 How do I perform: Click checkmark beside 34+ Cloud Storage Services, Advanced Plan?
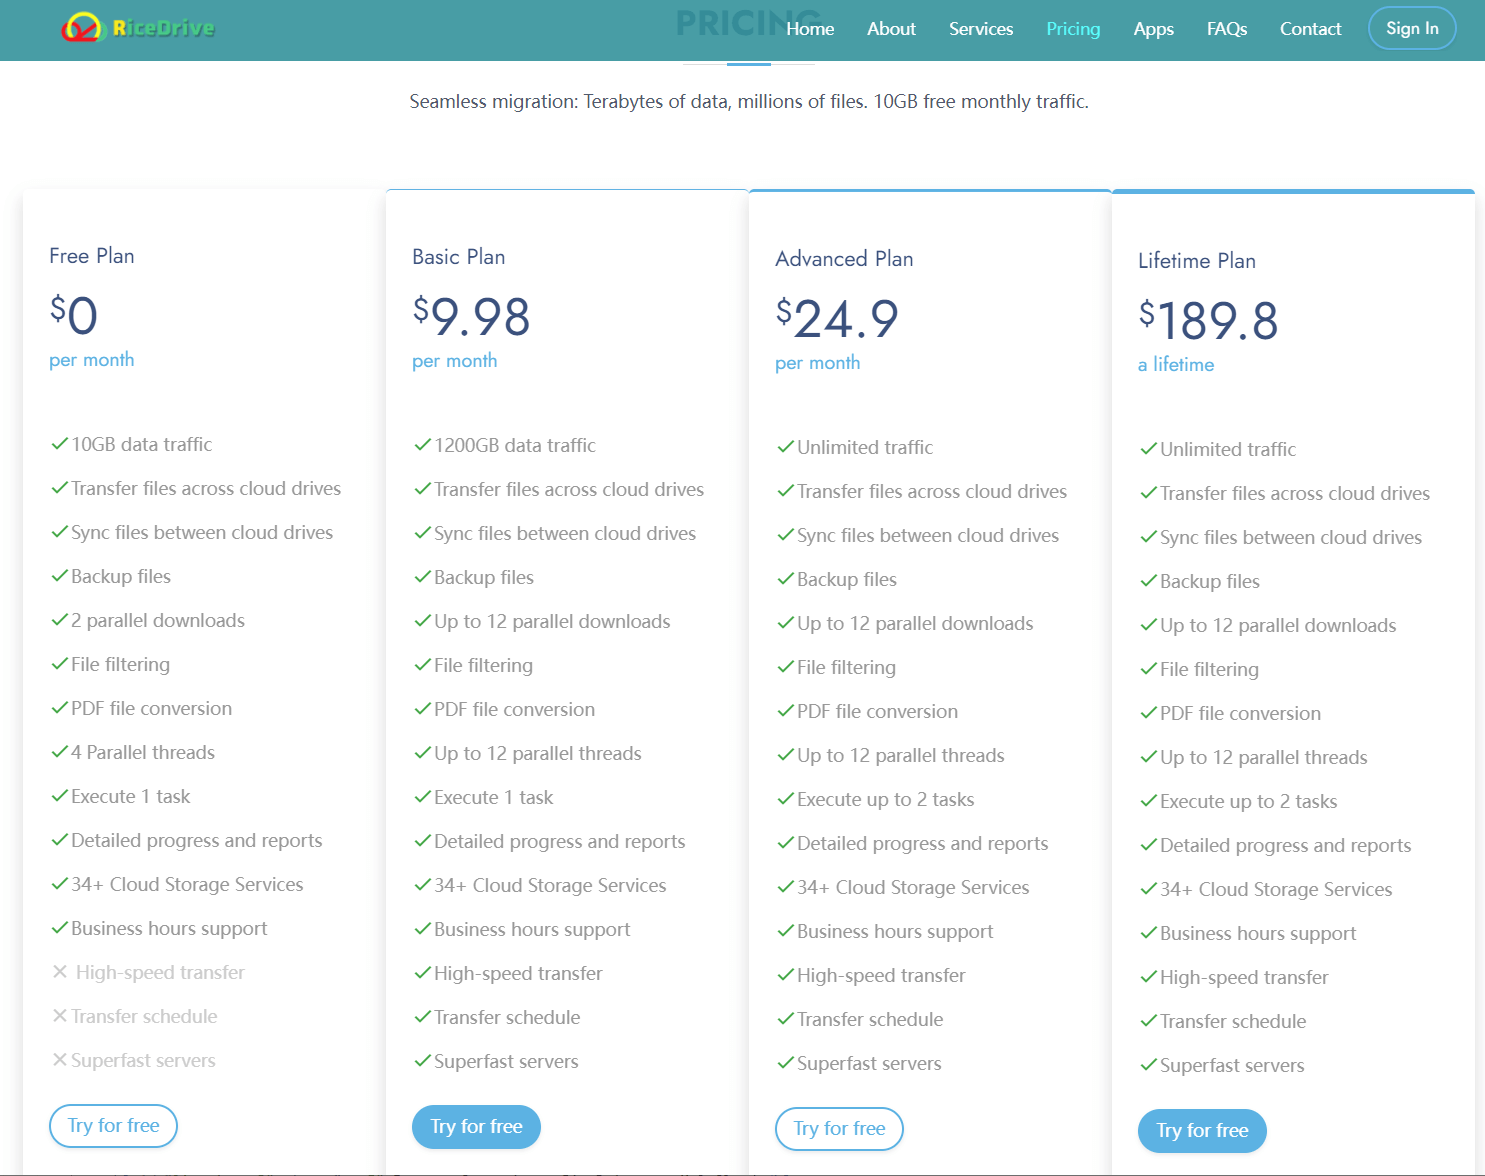(786, 887)
